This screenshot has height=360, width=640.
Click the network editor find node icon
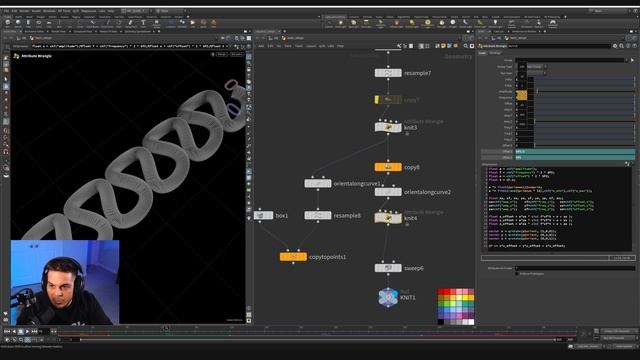click(x=466, y=46)
